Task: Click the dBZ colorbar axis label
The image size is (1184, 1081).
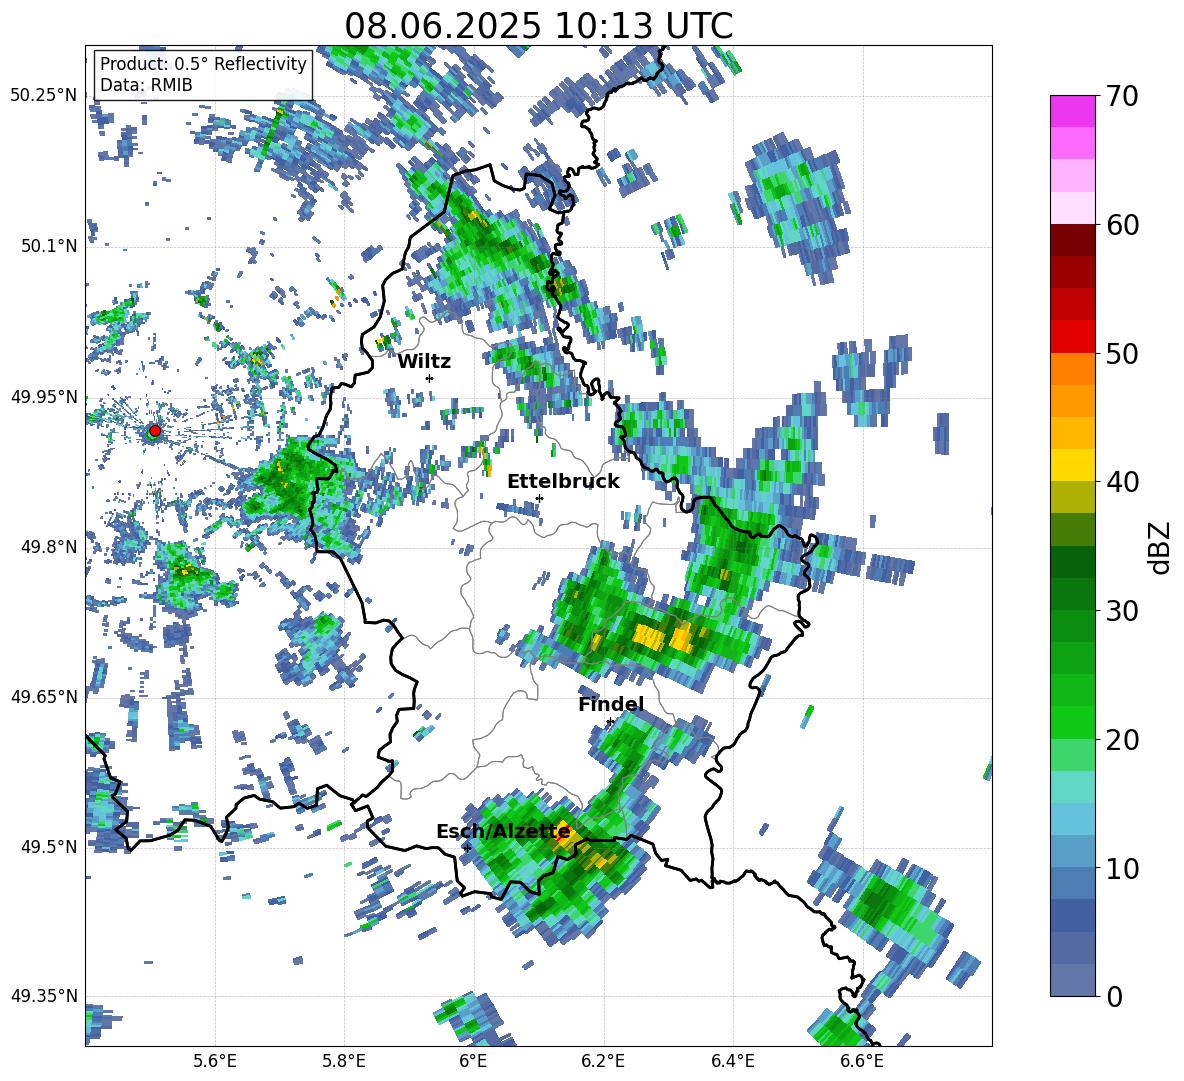Action: click(1161, 547)
